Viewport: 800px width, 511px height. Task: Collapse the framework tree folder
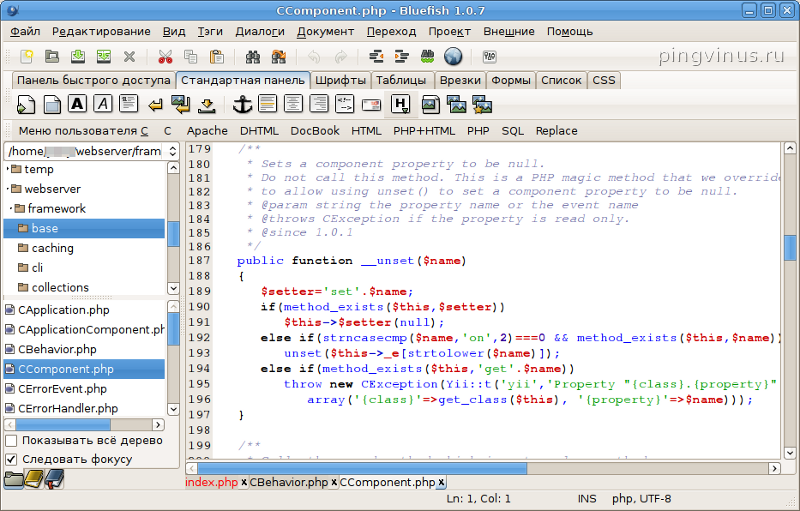11,209
